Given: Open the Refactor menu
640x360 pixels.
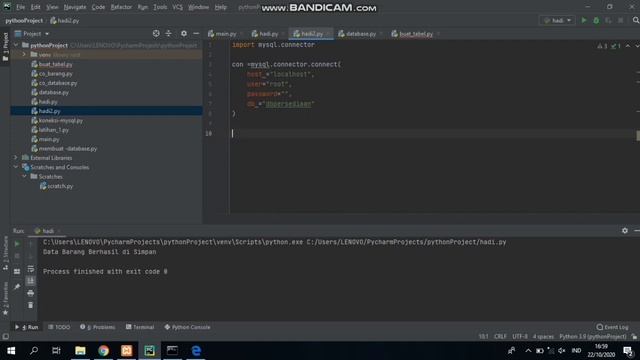Looking at the screenshot, I should (x=121, y=7).
